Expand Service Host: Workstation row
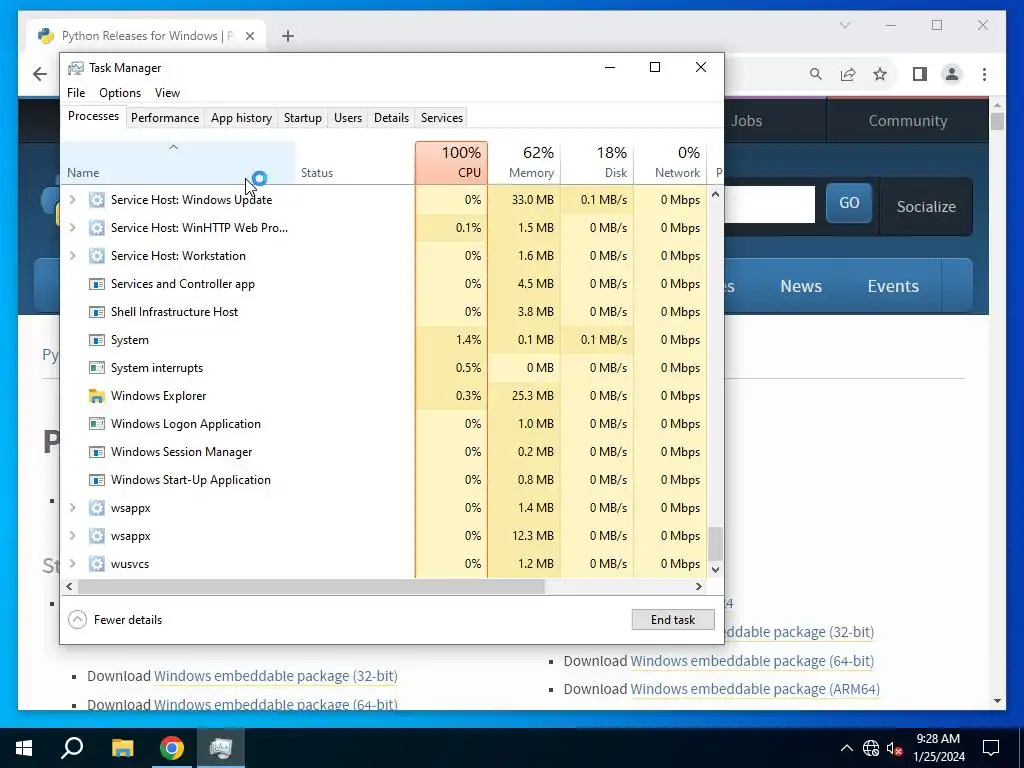 coord(72,256)
